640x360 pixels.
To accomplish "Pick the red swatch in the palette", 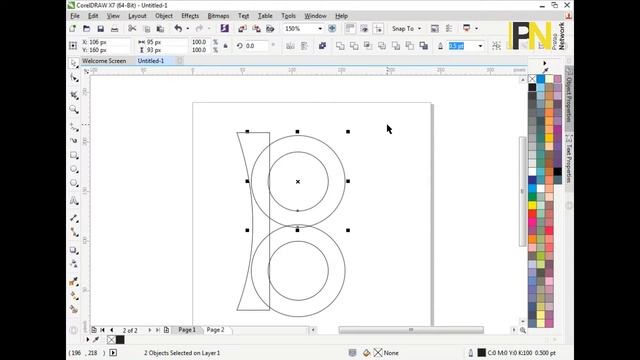I will [x=532, y=213].
